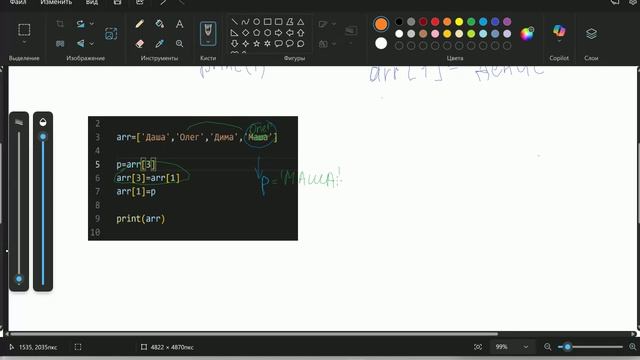Pick the light turquoise color swatch

[483, 33]
